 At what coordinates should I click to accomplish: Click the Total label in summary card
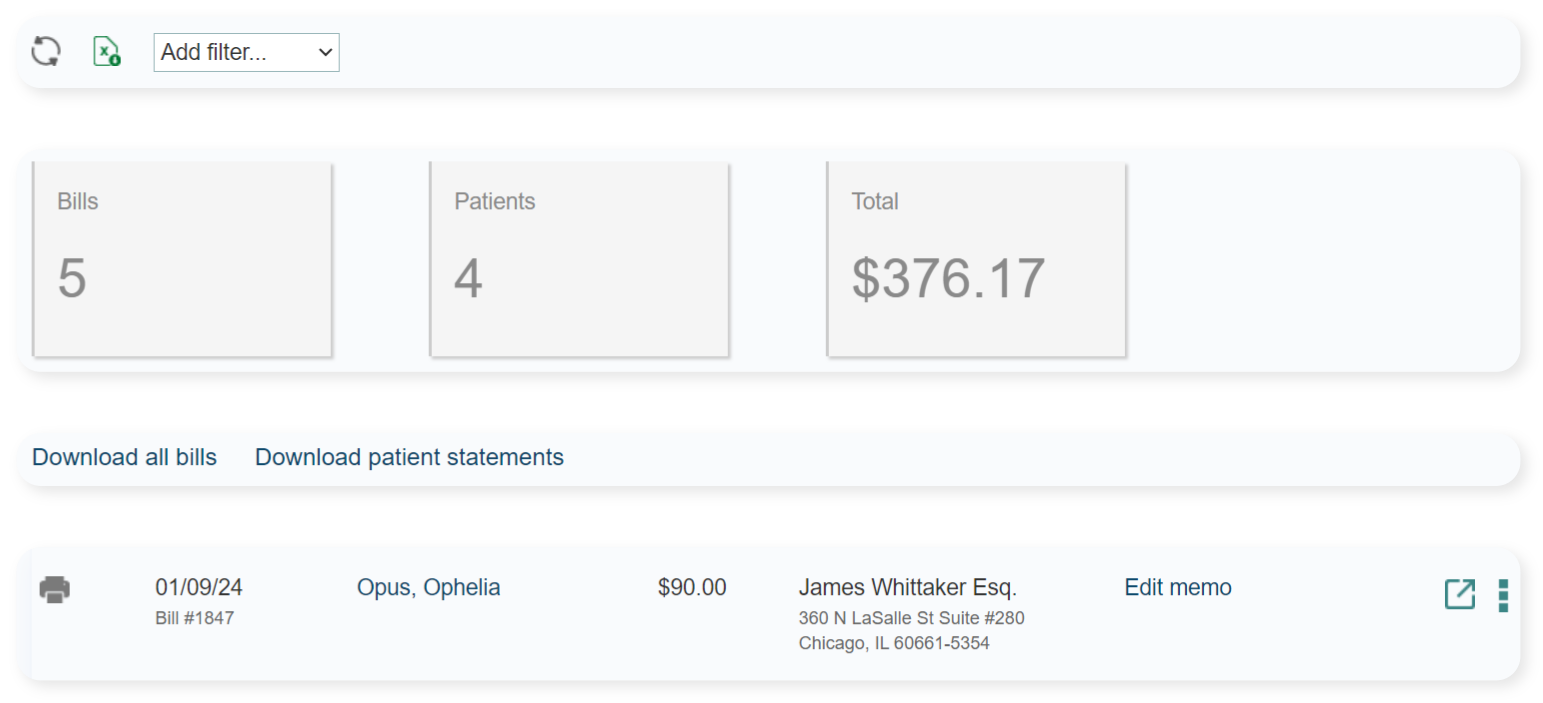[875, 202]
